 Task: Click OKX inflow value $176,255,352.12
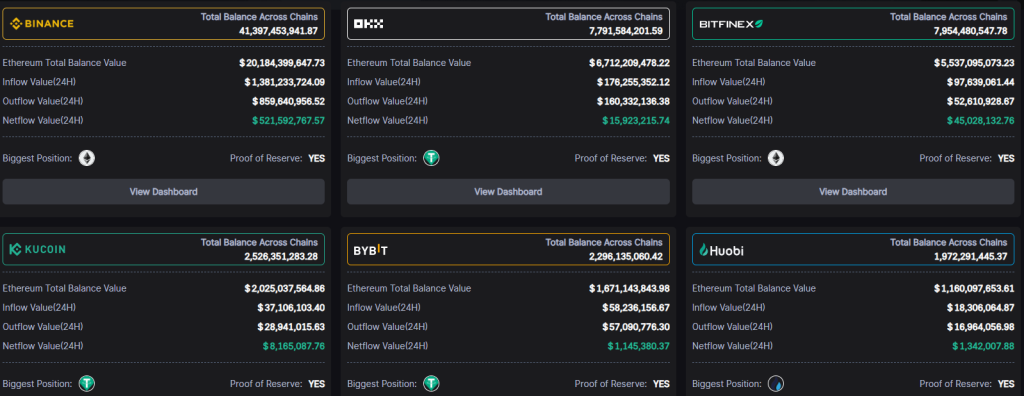[x=633, y=82]
